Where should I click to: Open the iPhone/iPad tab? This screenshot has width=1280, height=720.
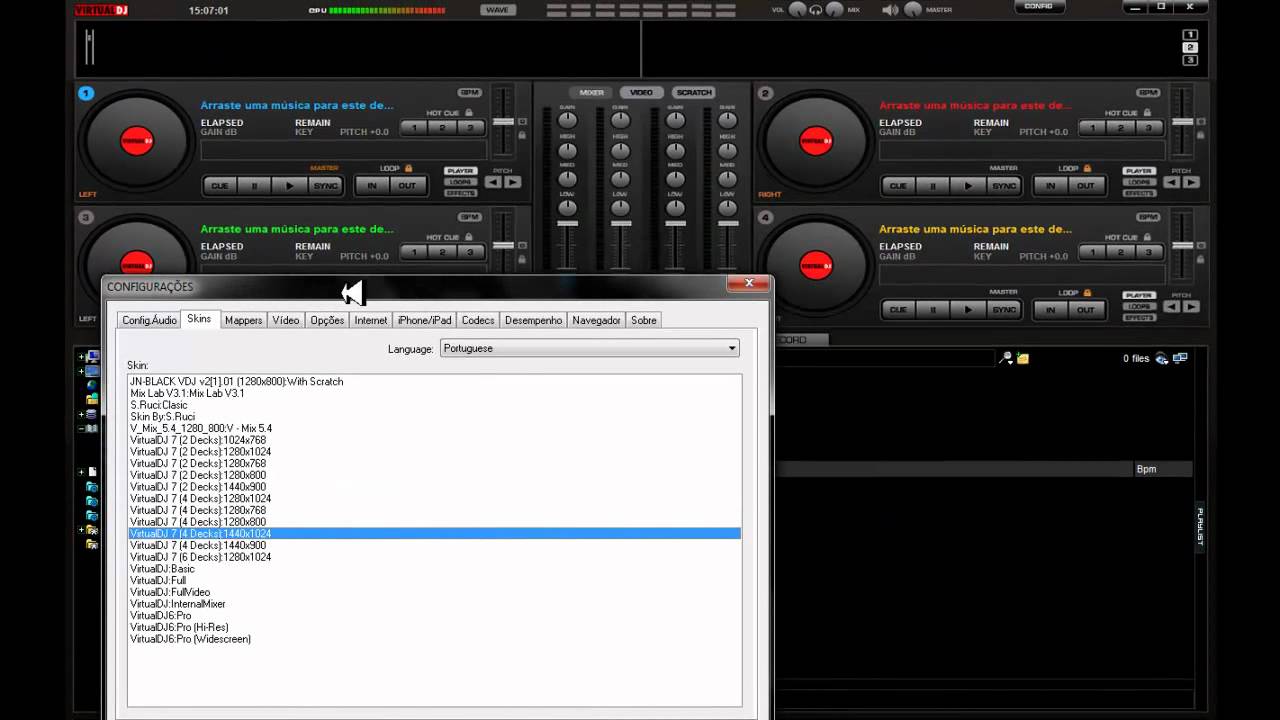(x=424, y=320)
